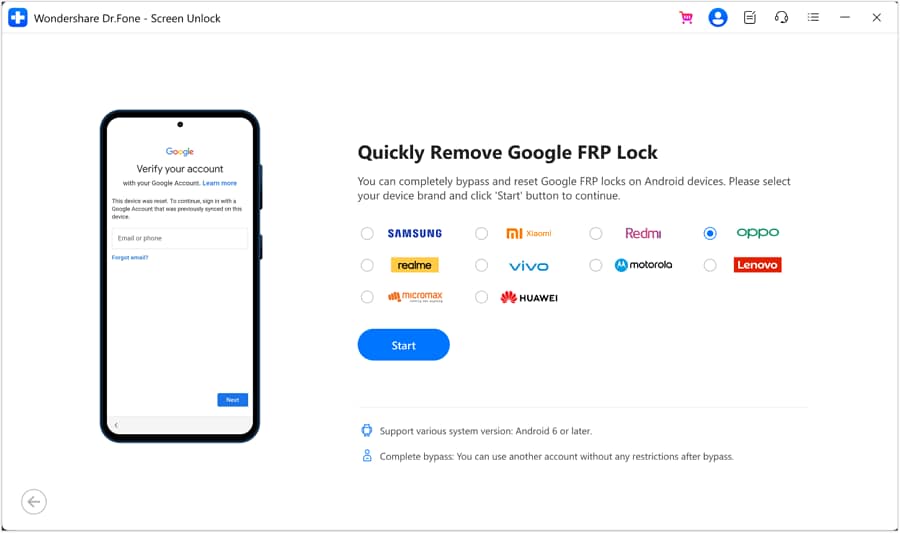Screen dimensions: 900x533
Task: Minimize the Dr.Fone window
Action: [x=845, y=18]
